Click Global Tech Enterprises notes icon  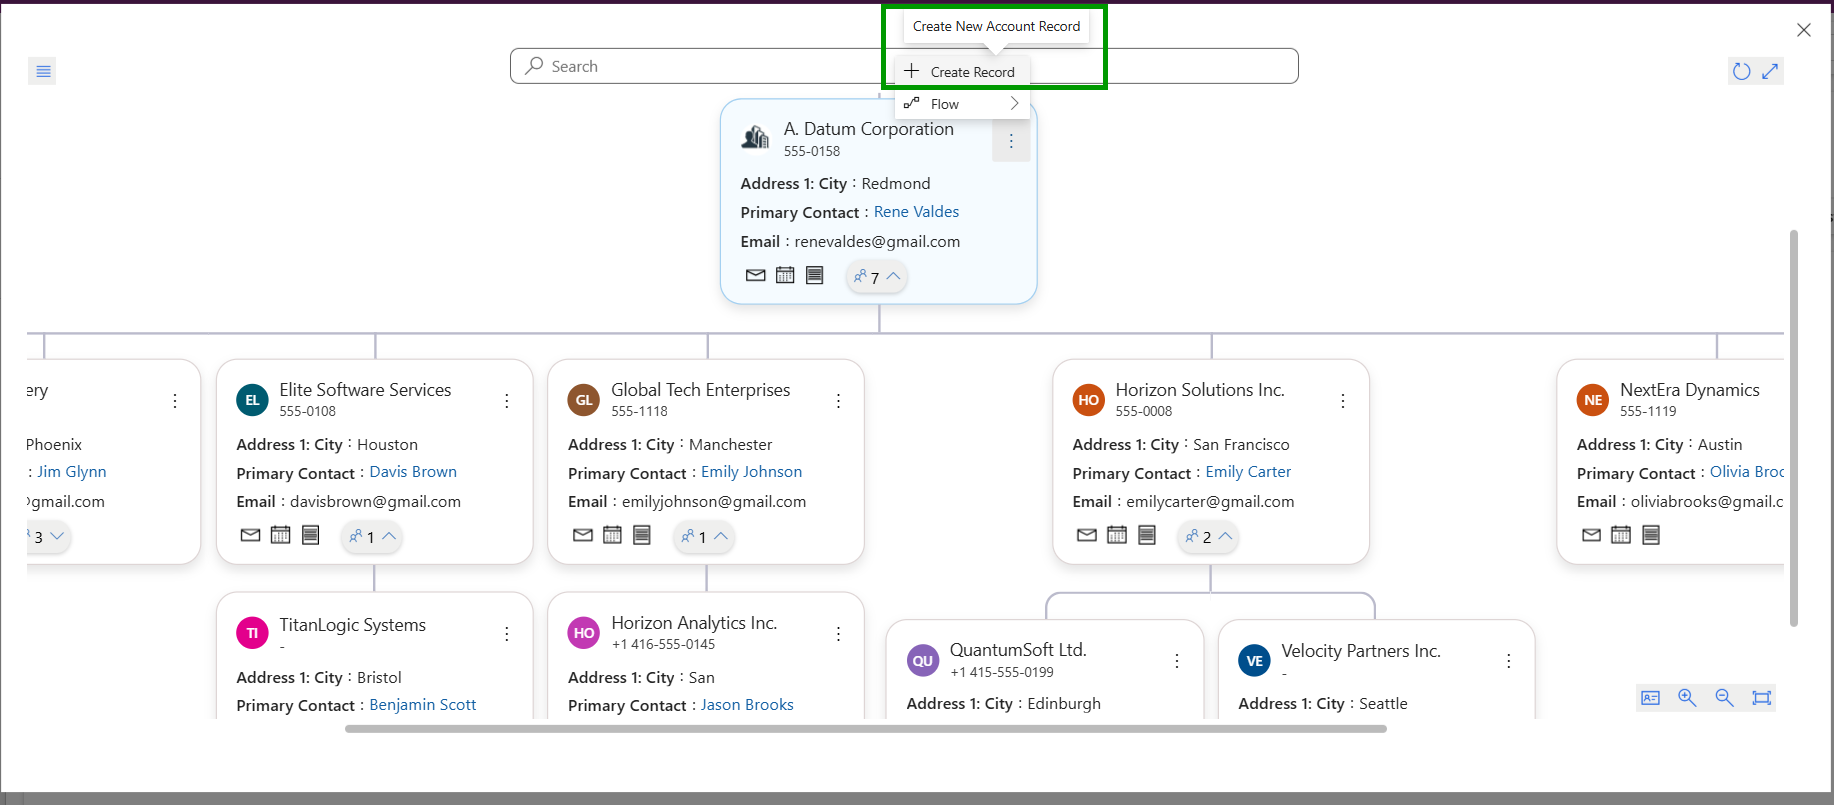642,535
